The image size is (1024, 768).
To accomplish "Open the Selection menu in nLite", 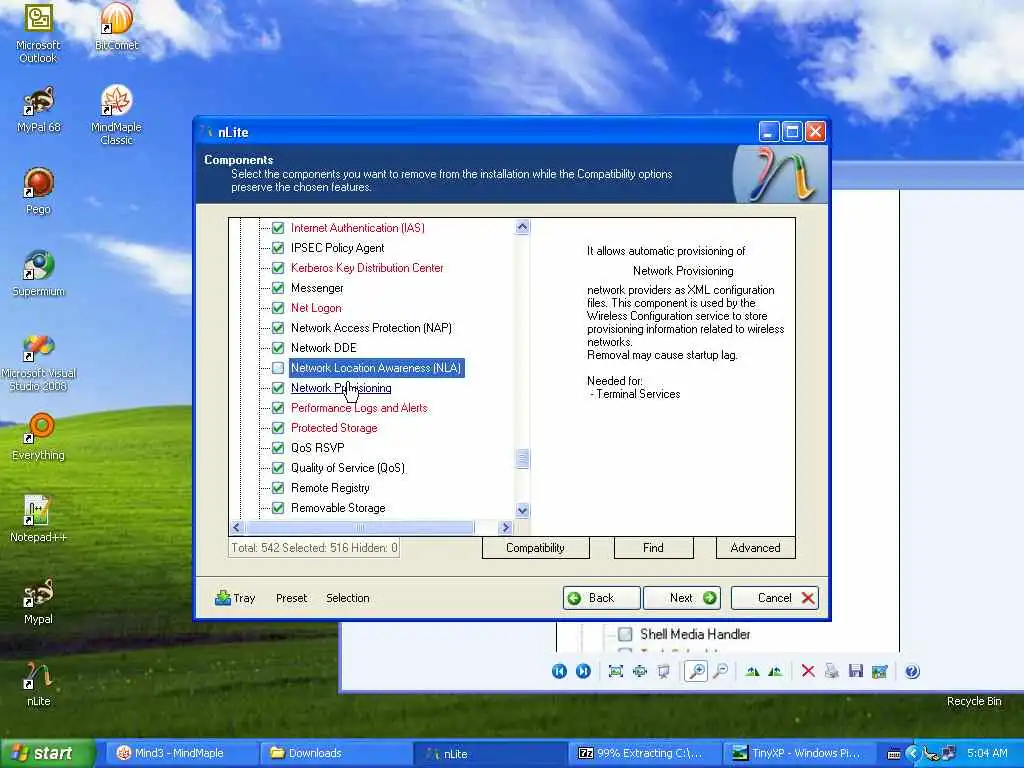I will [x=347, y=598].
